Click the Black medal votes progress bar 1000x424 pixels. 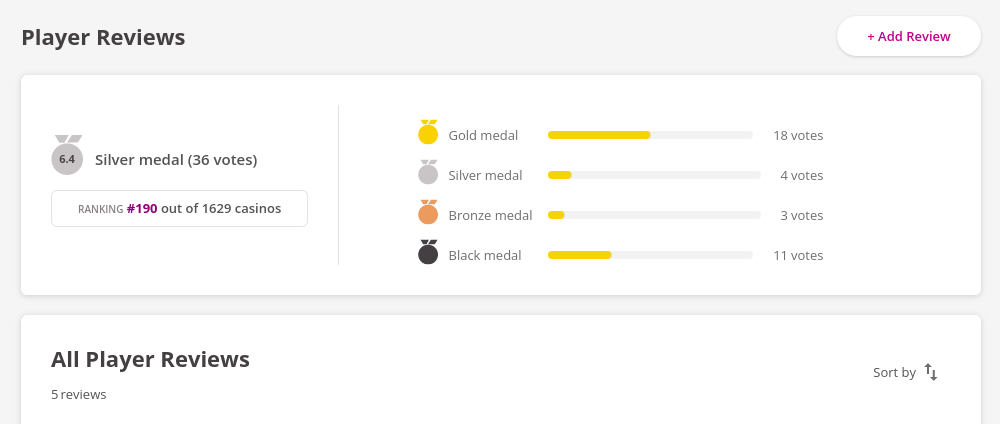pyautogui.click(x=650, y=255)
